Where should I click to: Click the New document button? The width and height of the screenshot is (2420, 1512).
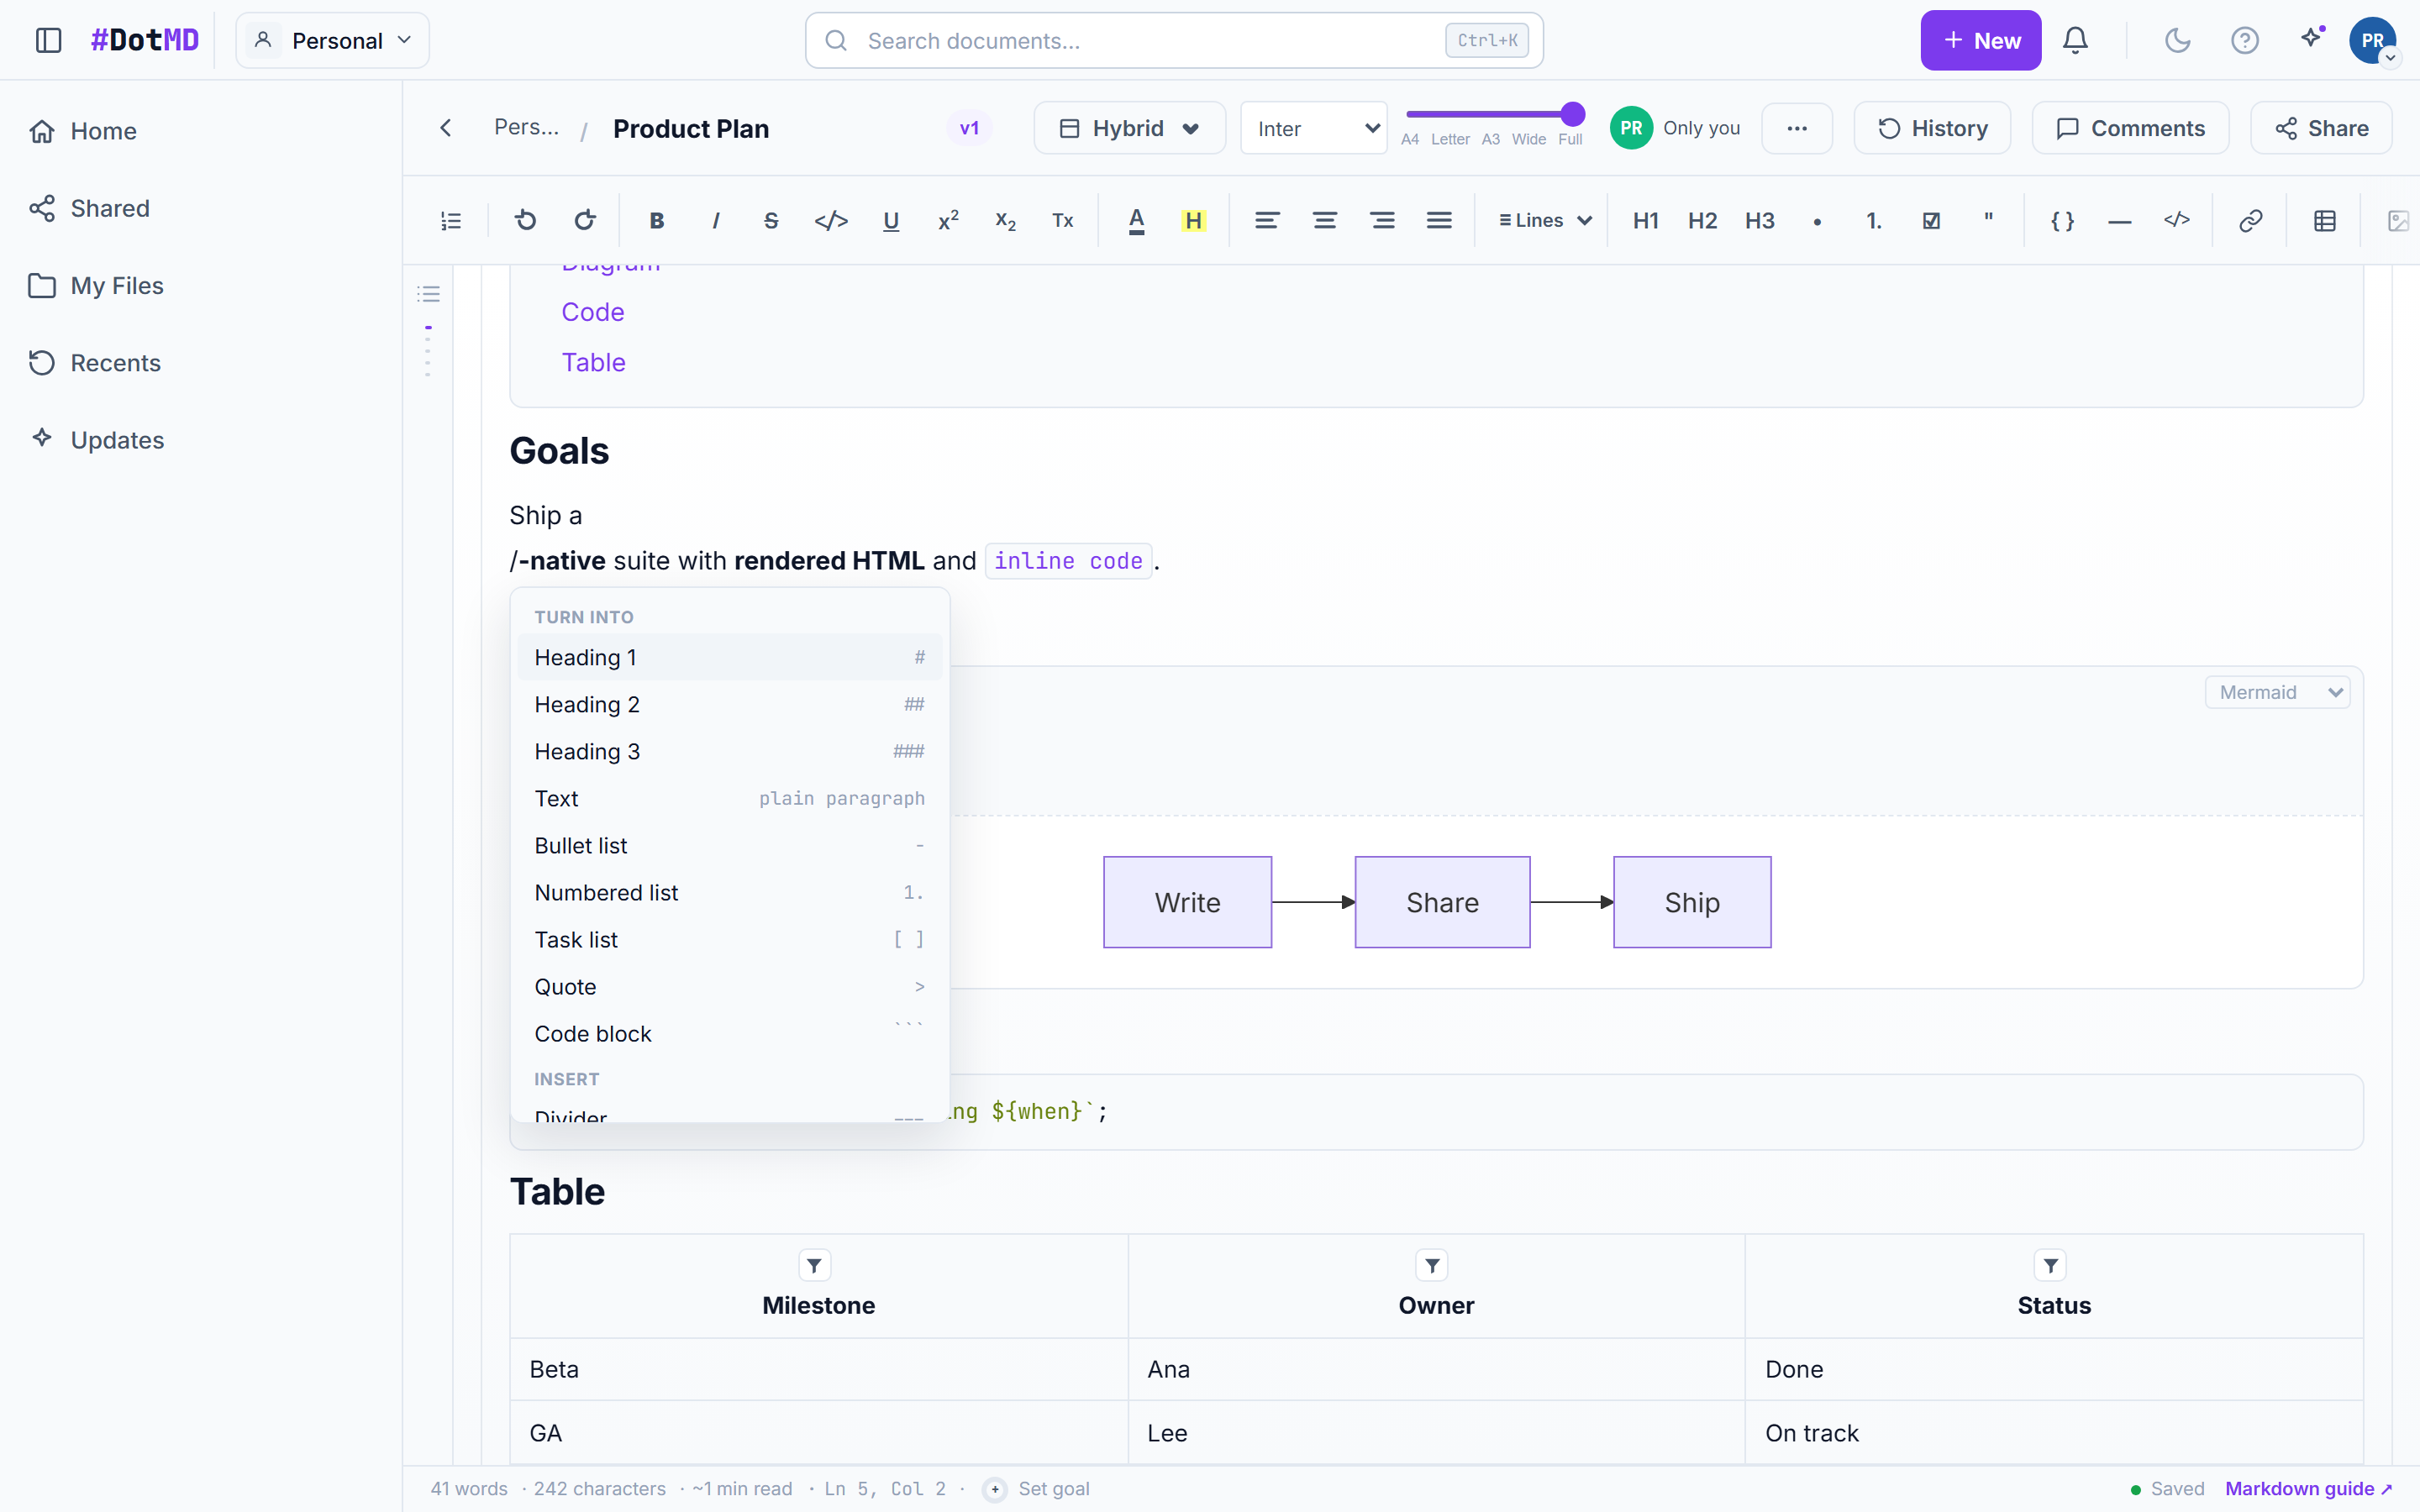point(1980,40)
